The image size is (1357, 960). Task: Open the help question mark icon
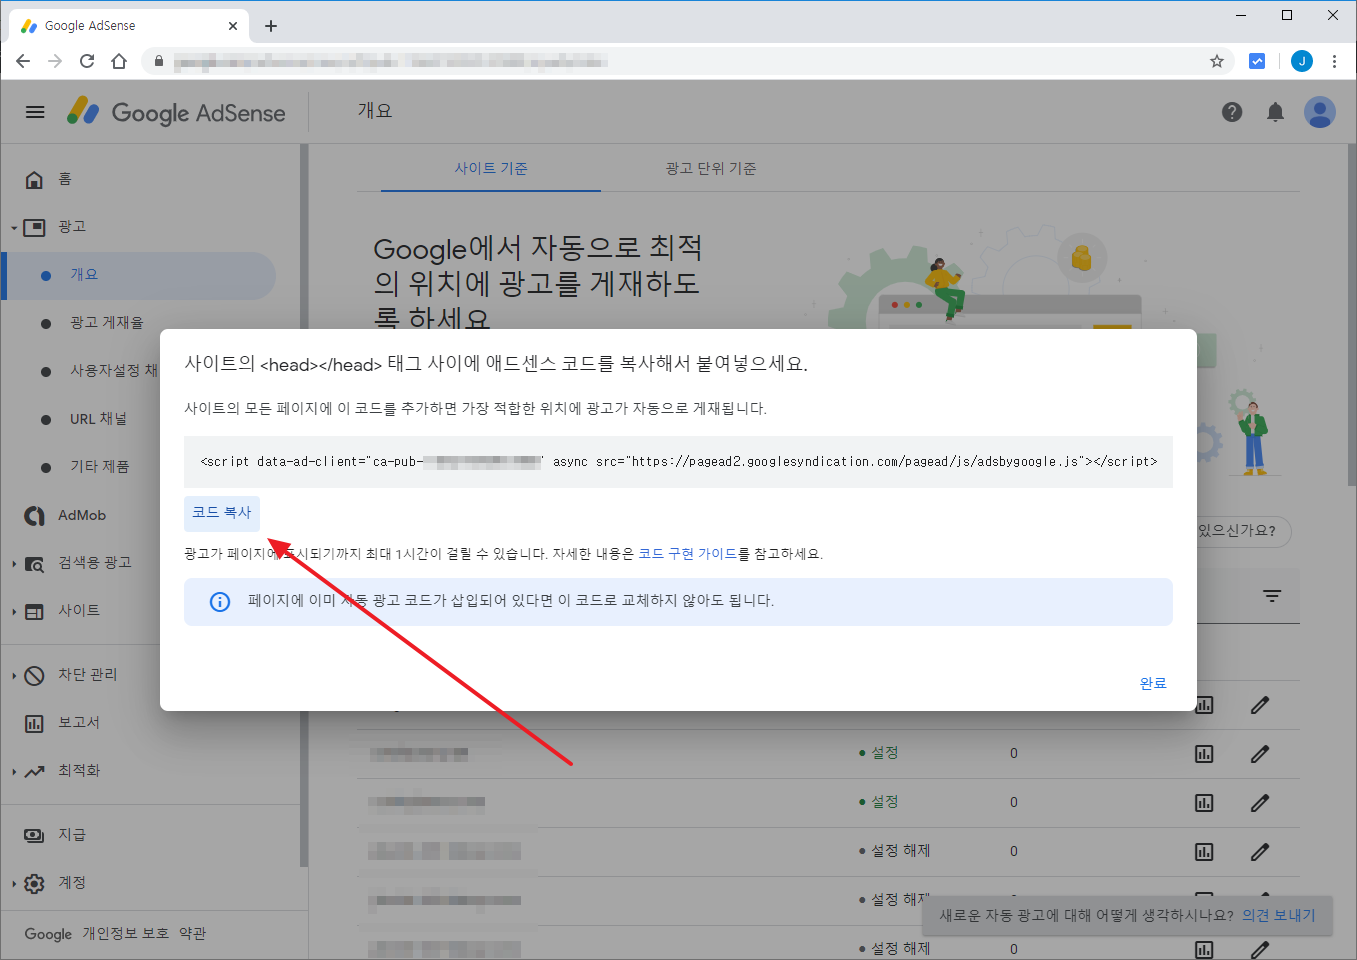[1232, 112]
